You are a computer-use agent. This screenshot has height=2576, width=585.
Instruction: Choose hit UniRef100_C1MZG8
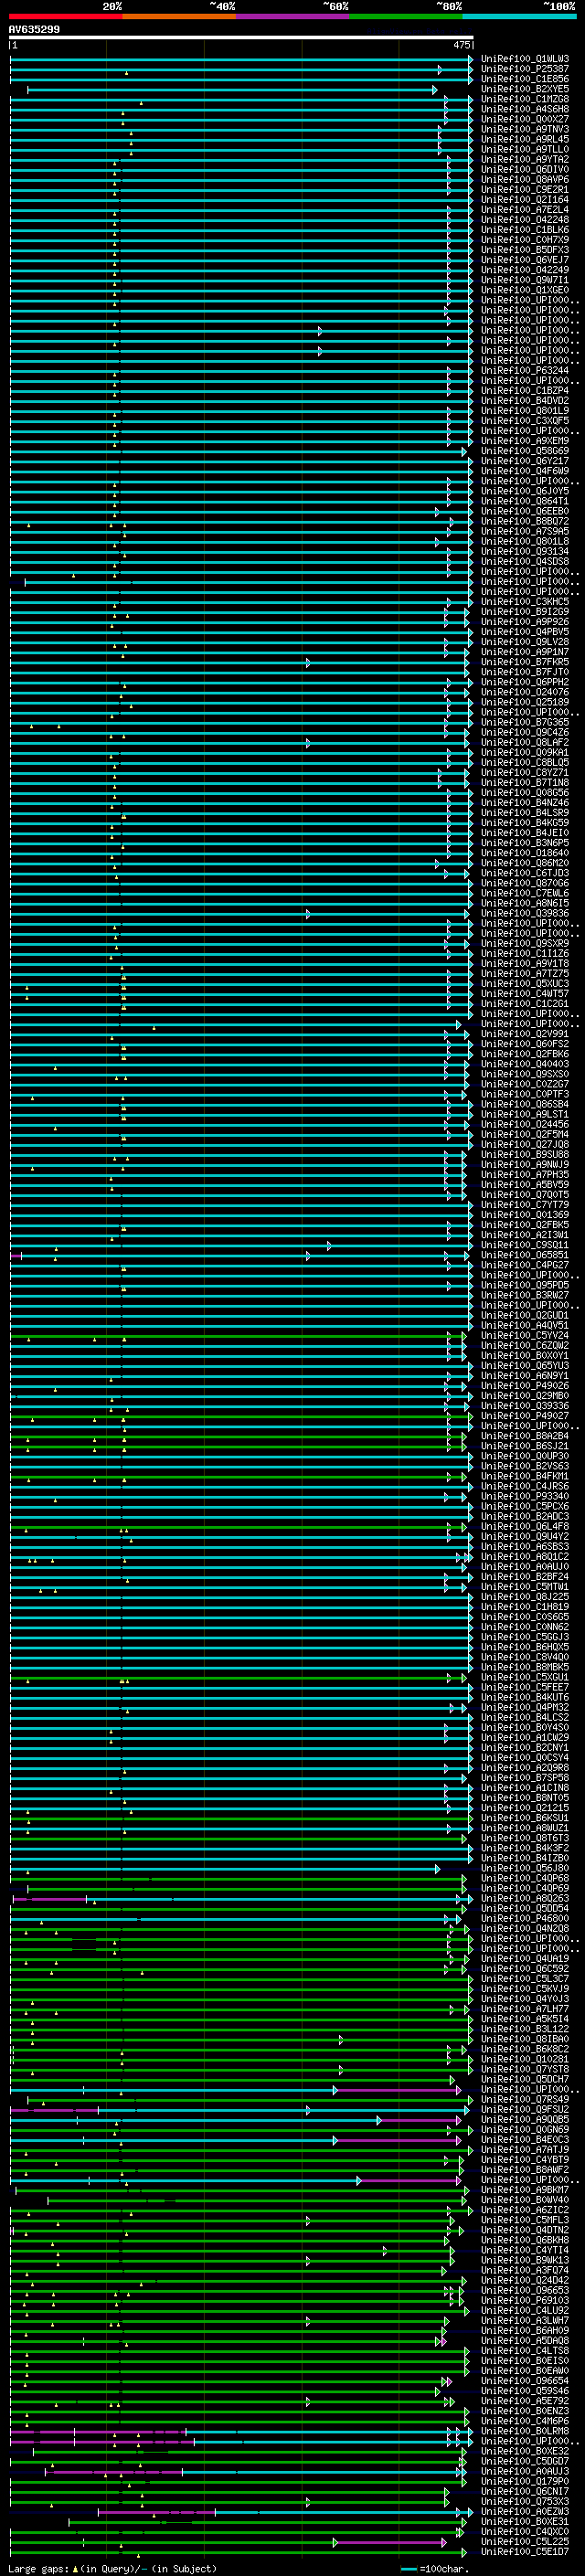[x=525, y=99]
